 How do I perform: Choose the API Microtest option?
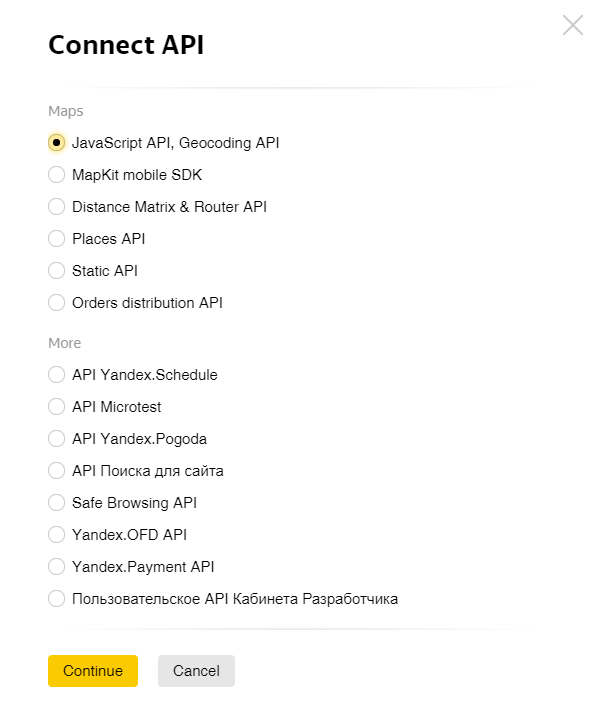pyautogui.click(x=56, y=407)
